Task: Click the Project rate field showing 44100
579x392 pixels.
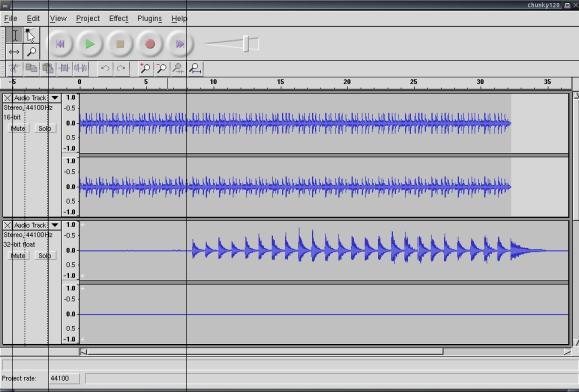Action: (64, 378)
